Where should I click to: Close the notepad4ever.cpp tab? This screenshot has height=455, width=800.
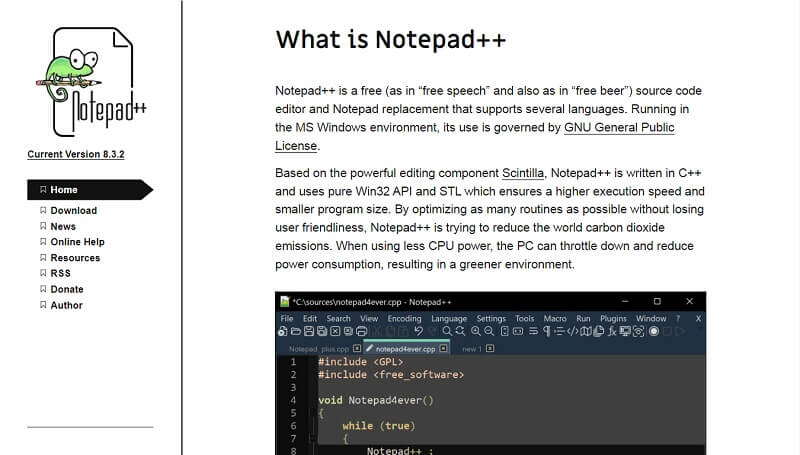point(443,348)
